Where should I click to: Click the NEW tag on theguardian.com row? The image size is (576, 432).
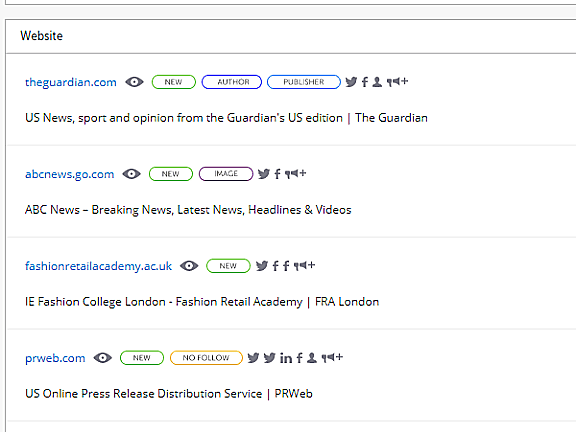coord(174,82)
